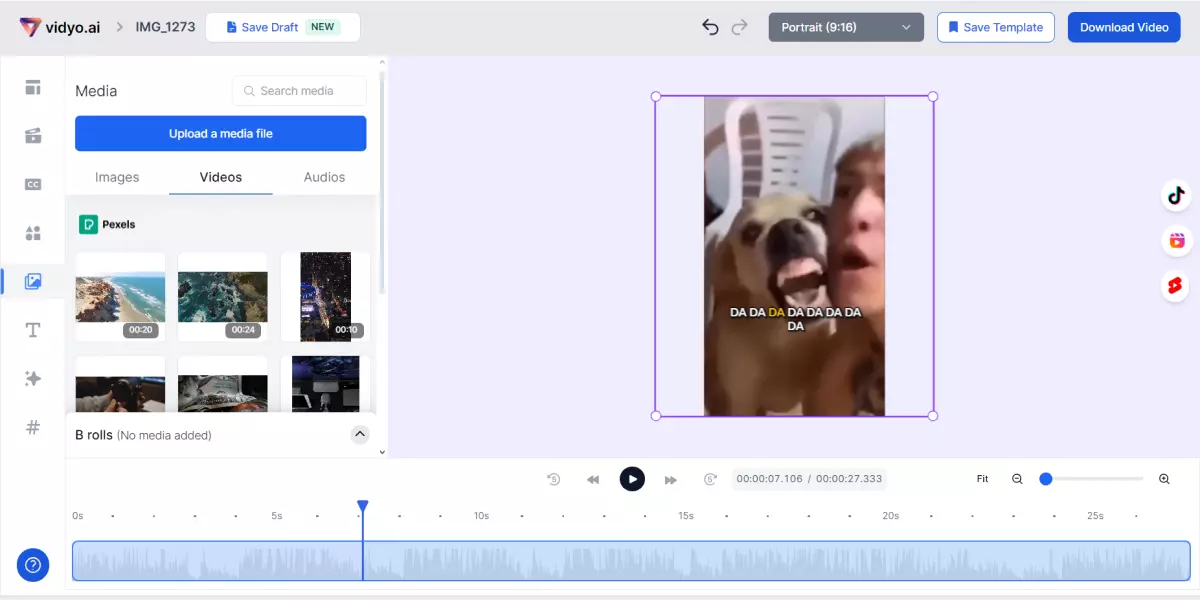Screen dimensions: 1200x600
Task: Open the templates layout sidebar icon
Action: click(x=33, y=88)
